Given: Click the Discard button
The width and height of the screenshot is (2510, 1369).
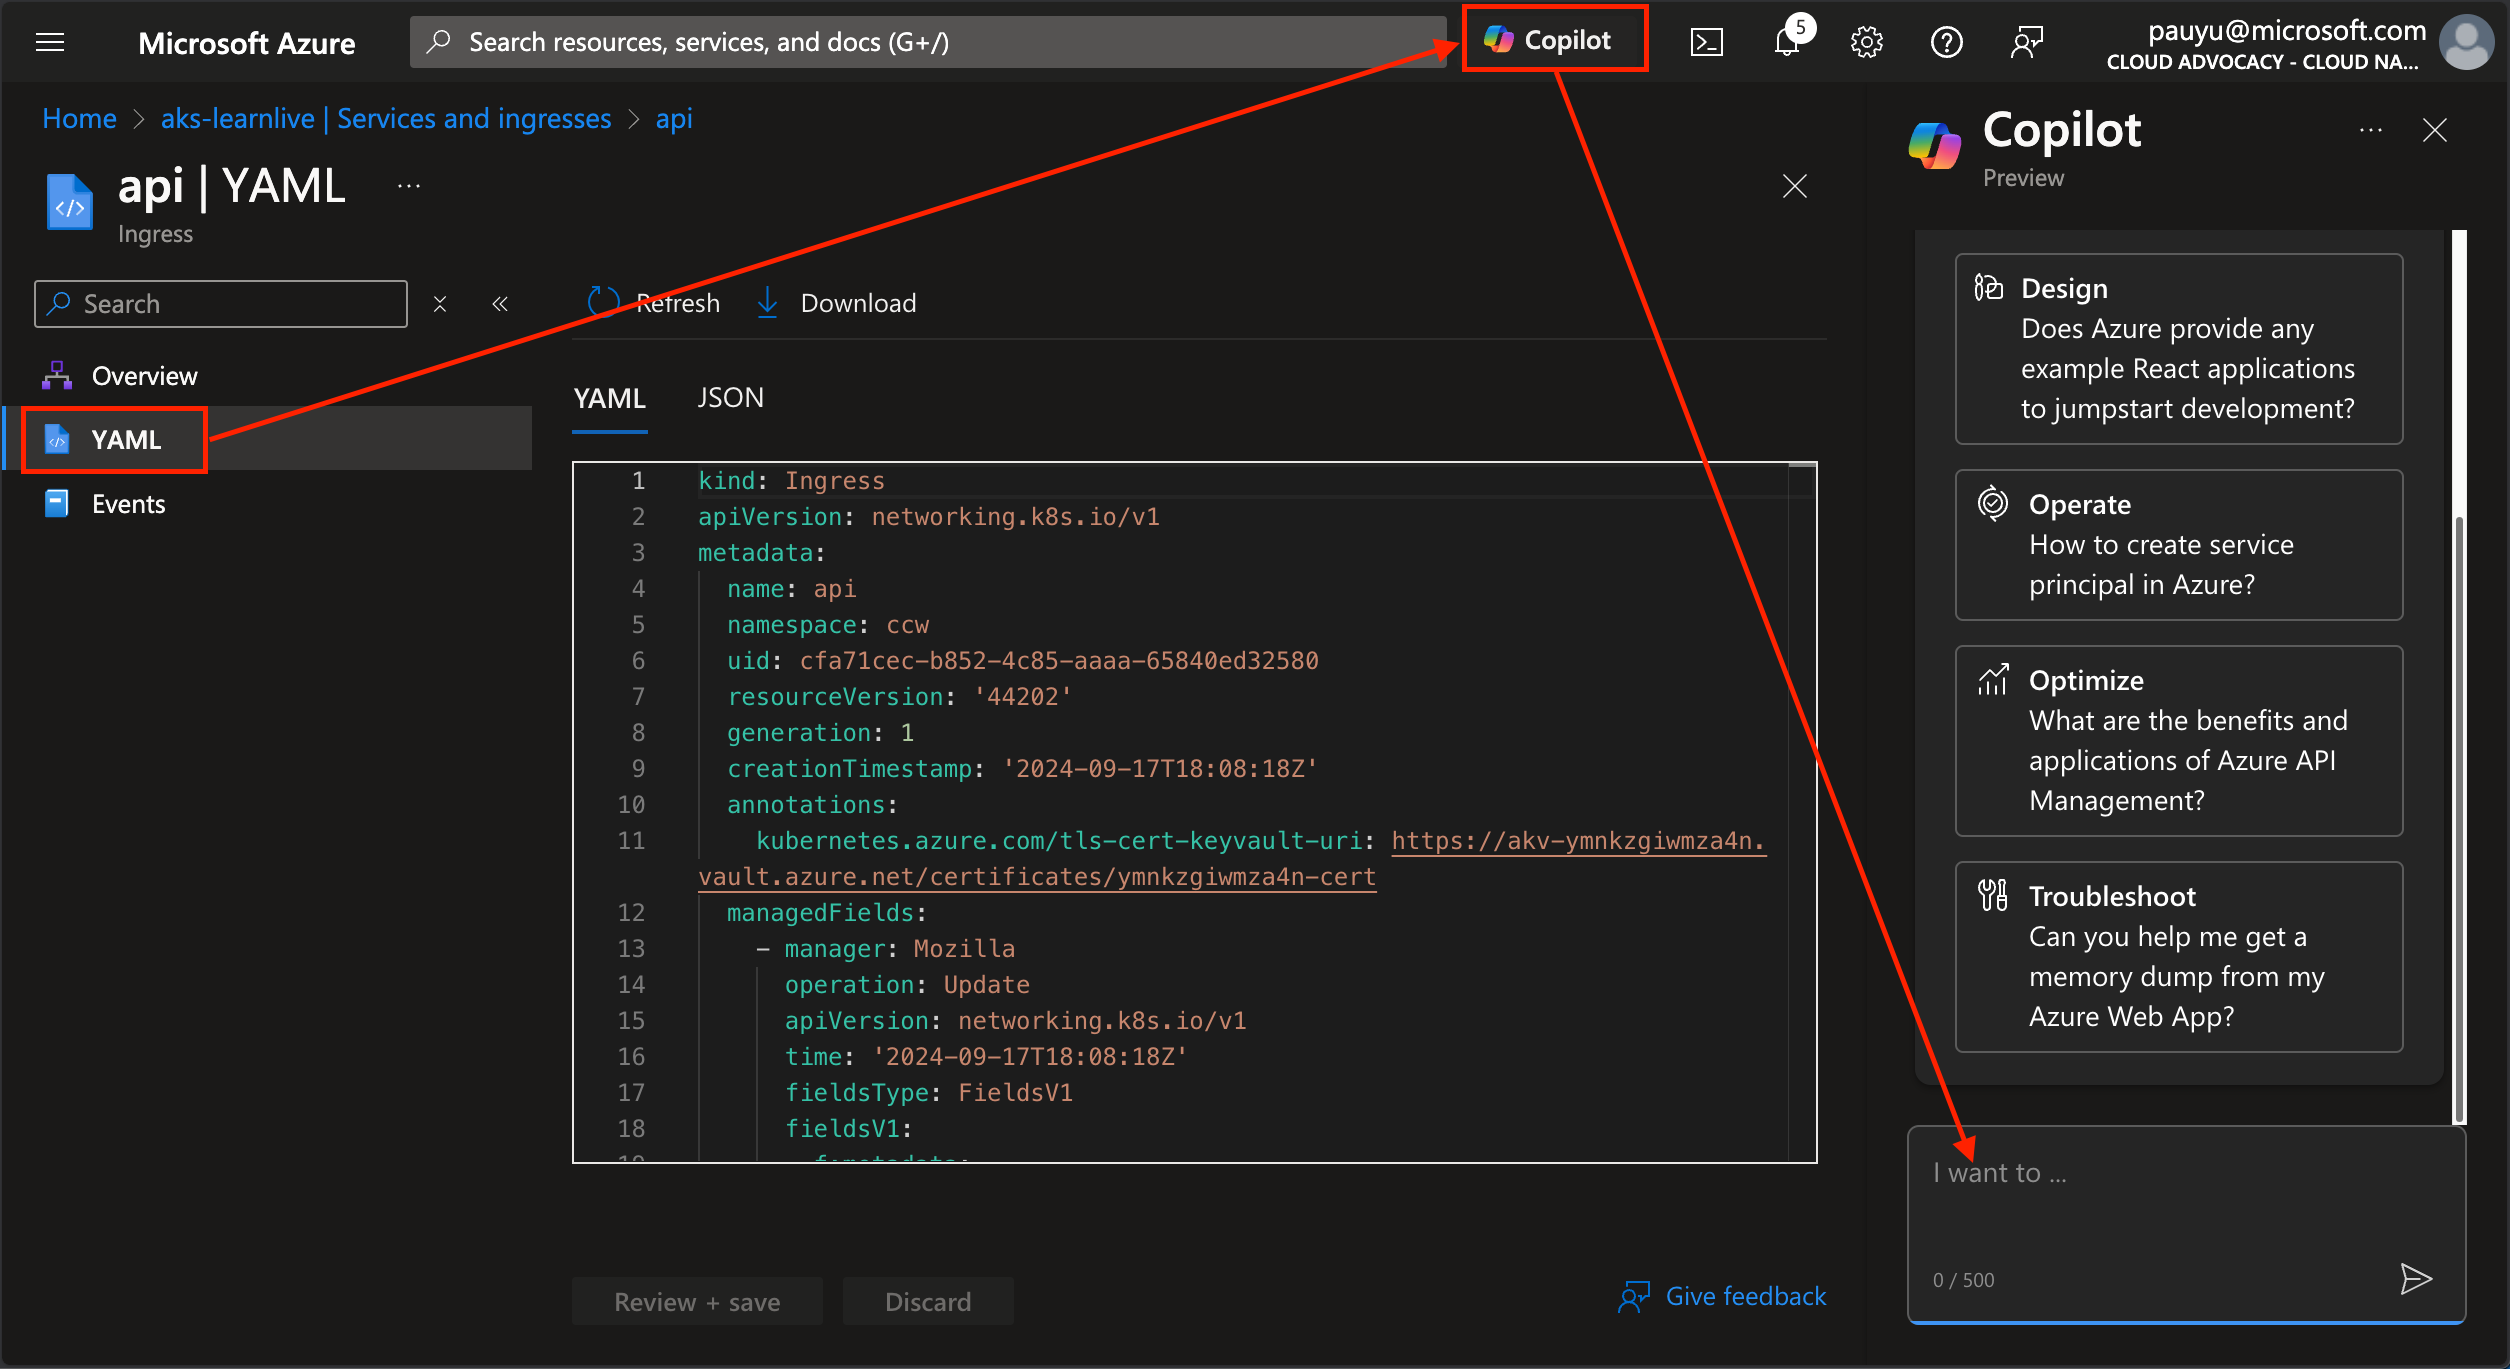Looking at the screenshot, I should 928,1301.
